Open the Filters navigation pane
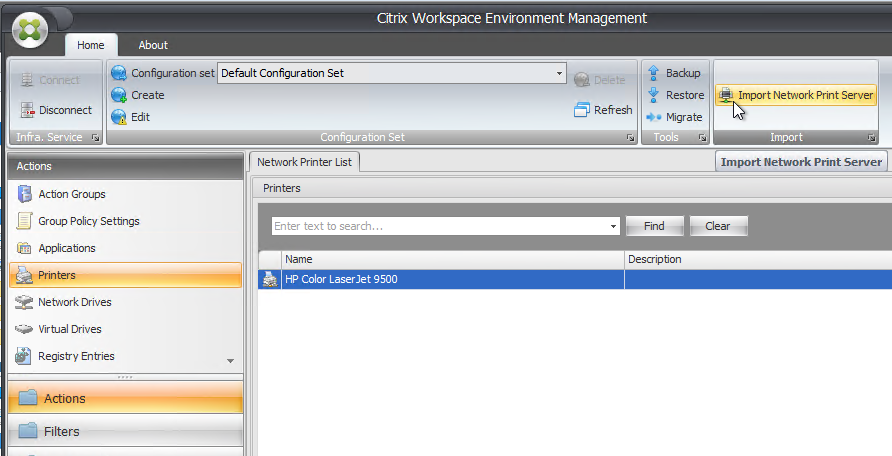Screen dimensions: 892x456 pyautogui.click(x=125, y=430)
